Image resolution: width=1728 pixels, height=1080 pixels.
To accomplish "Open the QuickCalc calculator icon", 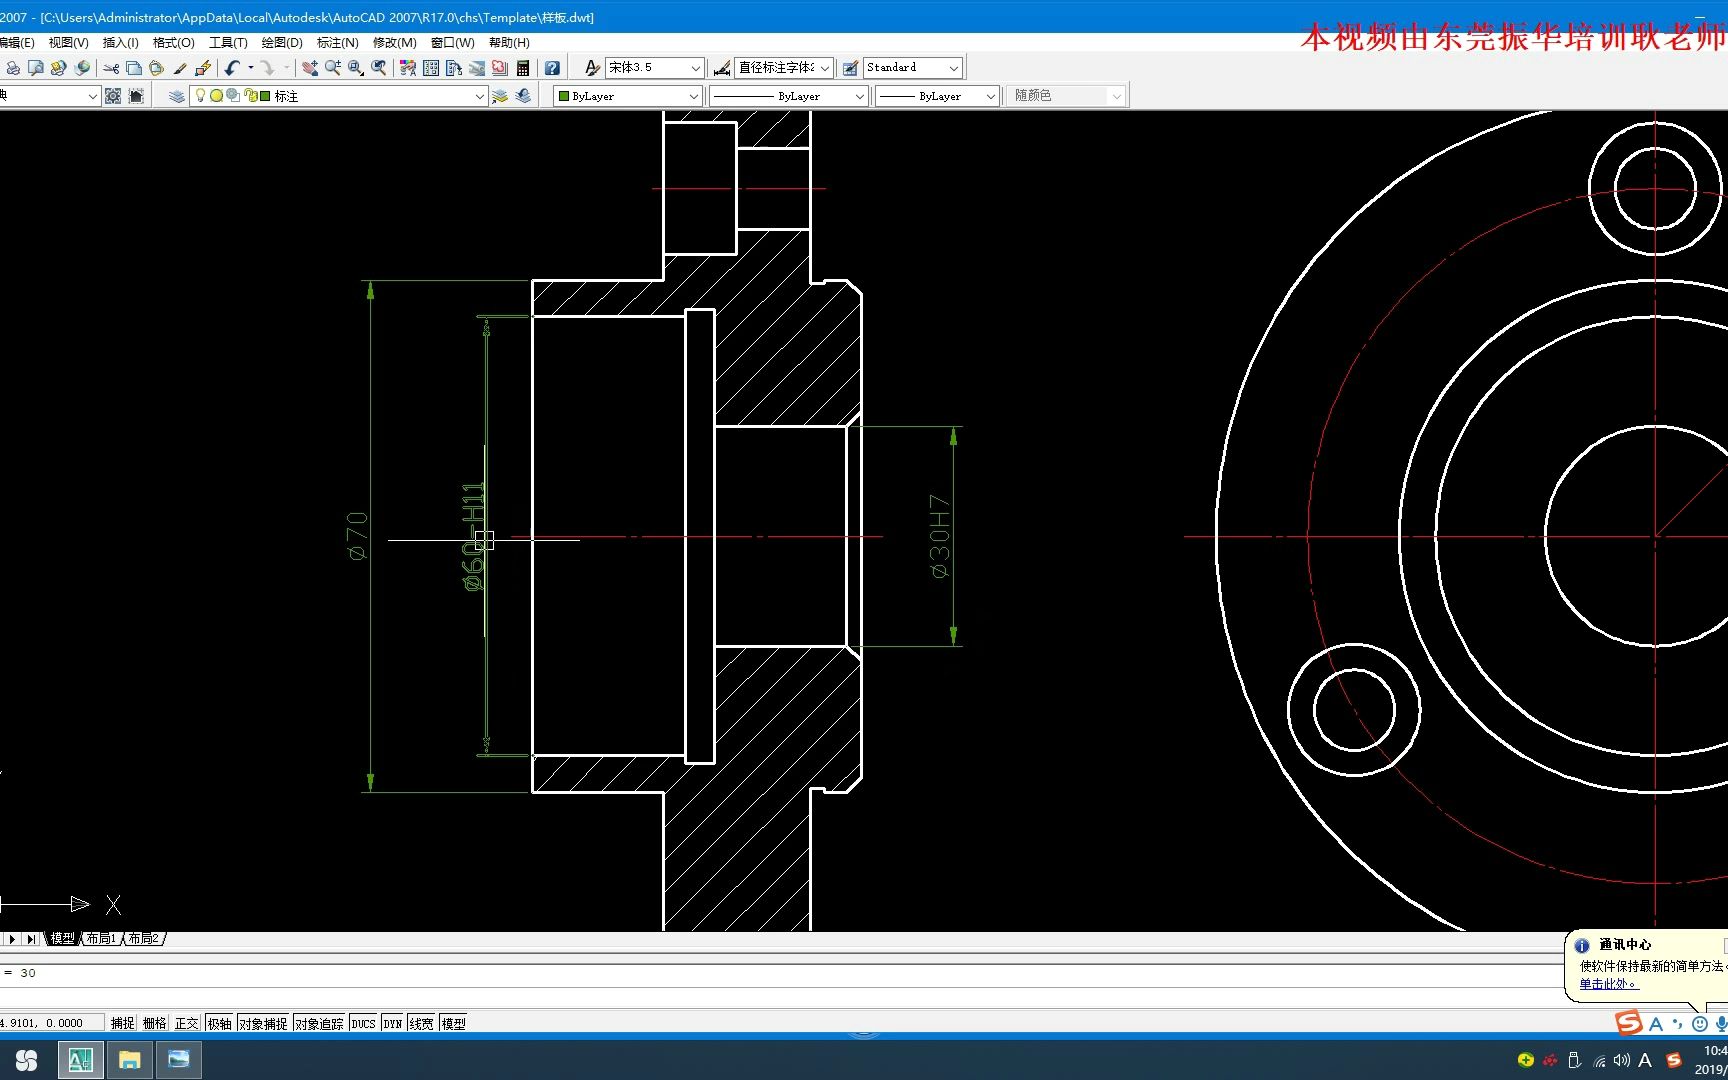I will click(x=523, y=68).
